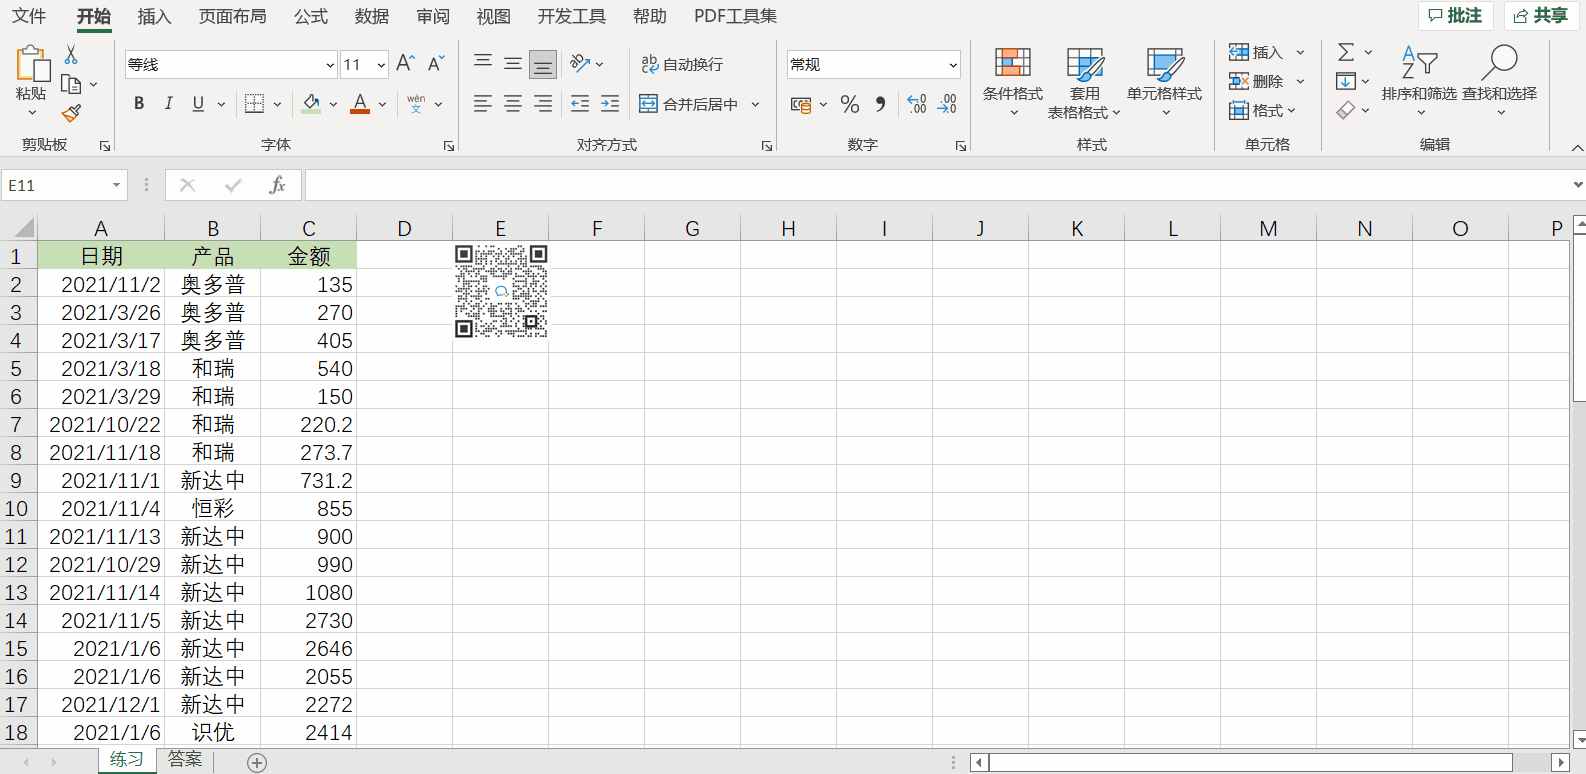This screenshot has width=1586, height=774.
Task: Open the font size 11 dropdown
Action: (381, 65)
